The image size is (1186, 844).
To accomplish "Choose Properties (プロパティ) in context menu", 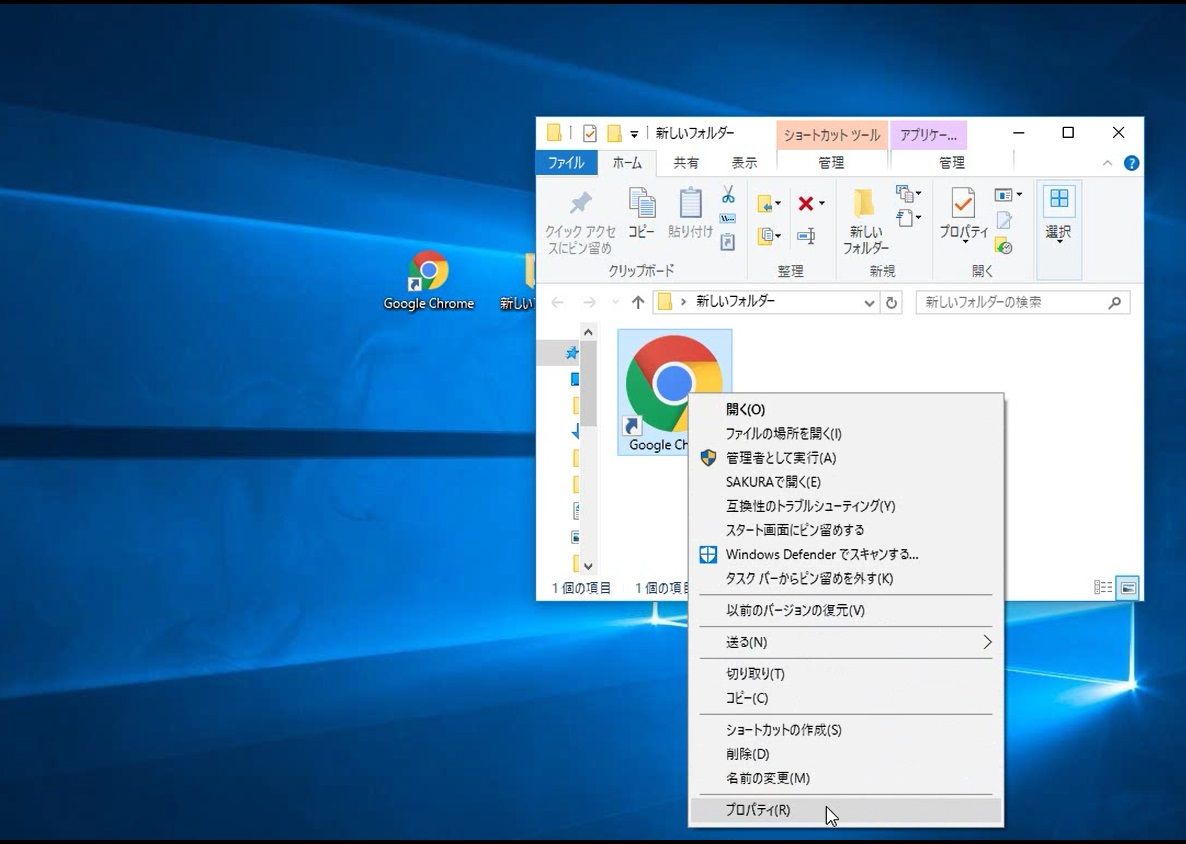I will [847, 810].
